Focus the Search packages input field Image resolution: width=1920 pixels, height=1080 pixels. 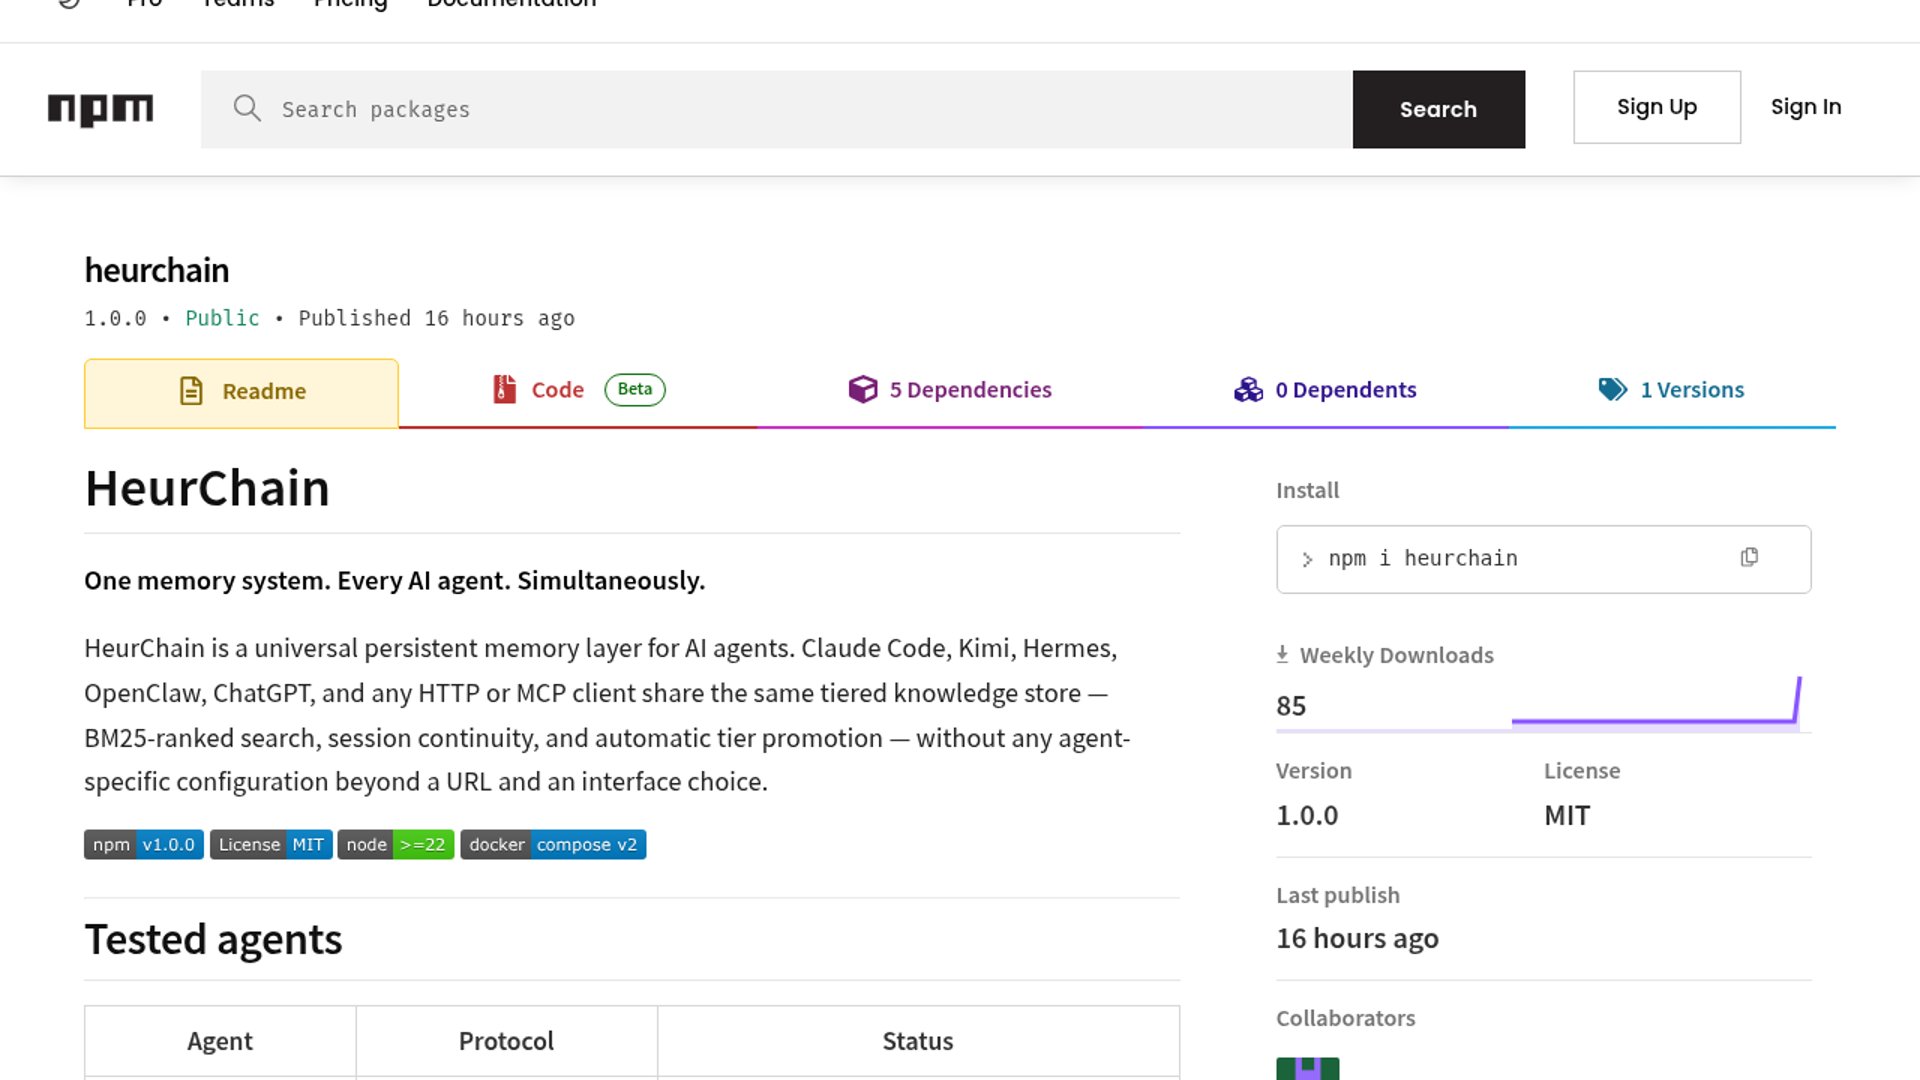click(x=776, y=109)
